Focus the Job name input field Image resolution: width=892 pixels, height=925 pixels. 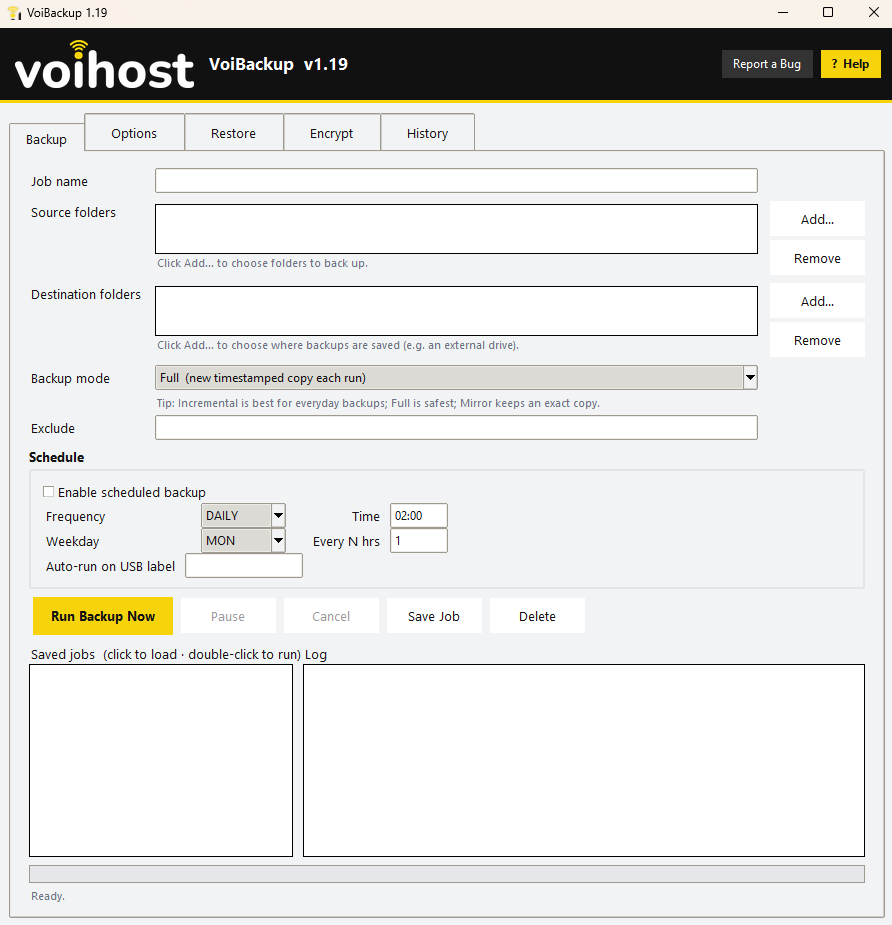[456, 181]
